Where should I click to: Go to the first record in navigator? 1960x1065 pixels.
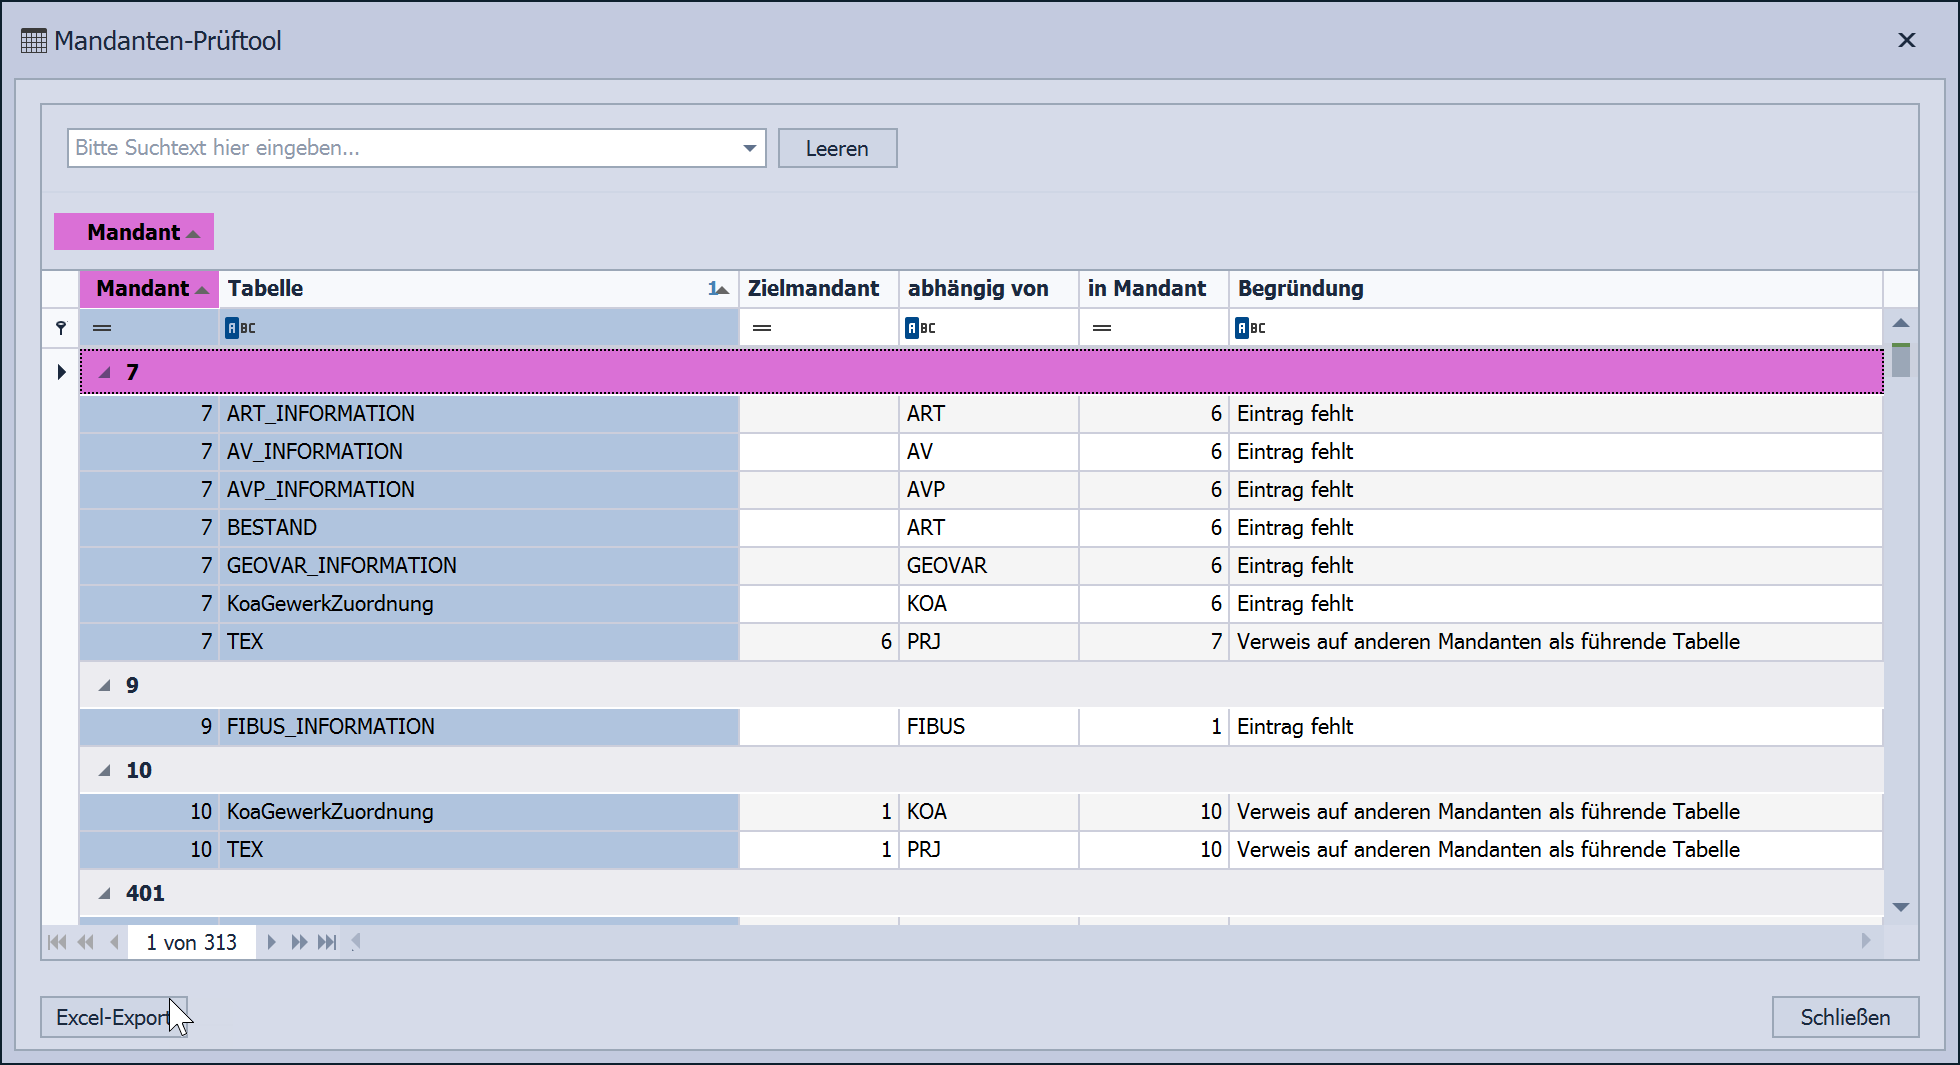[x=57, y=942]
